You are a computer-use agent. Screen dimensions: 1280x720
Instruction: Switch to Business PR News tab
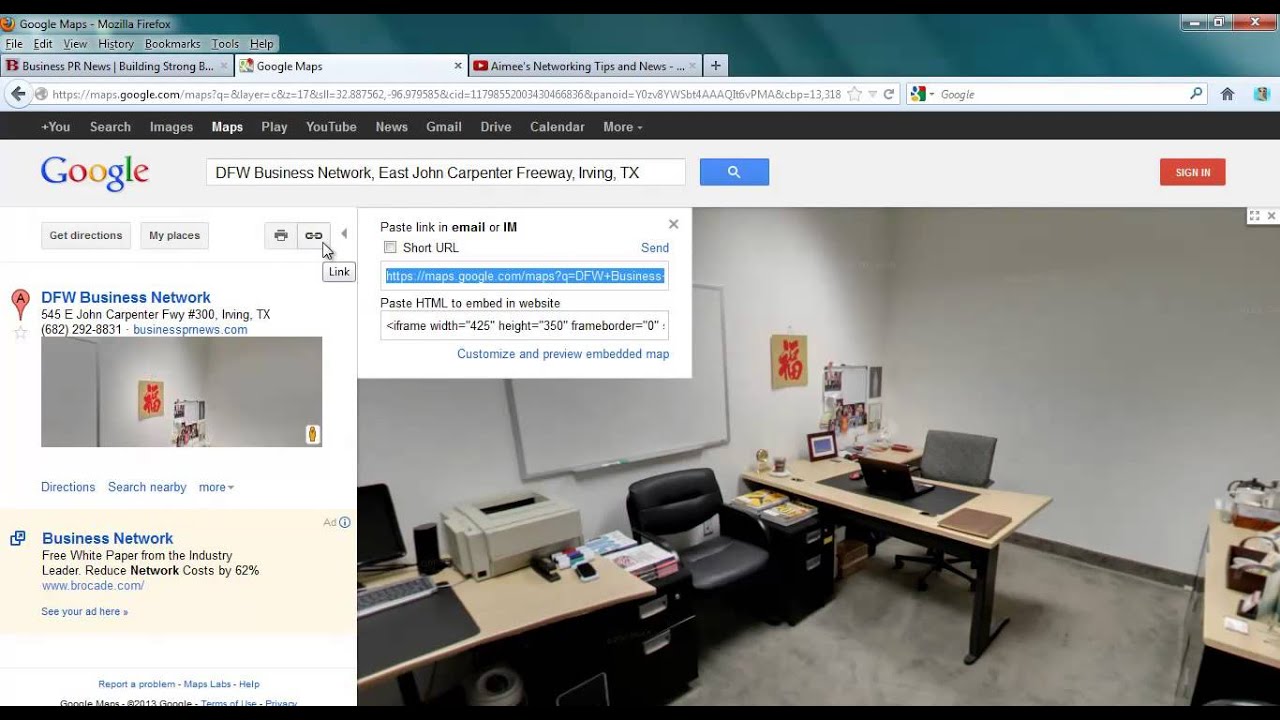coord(117,66)
